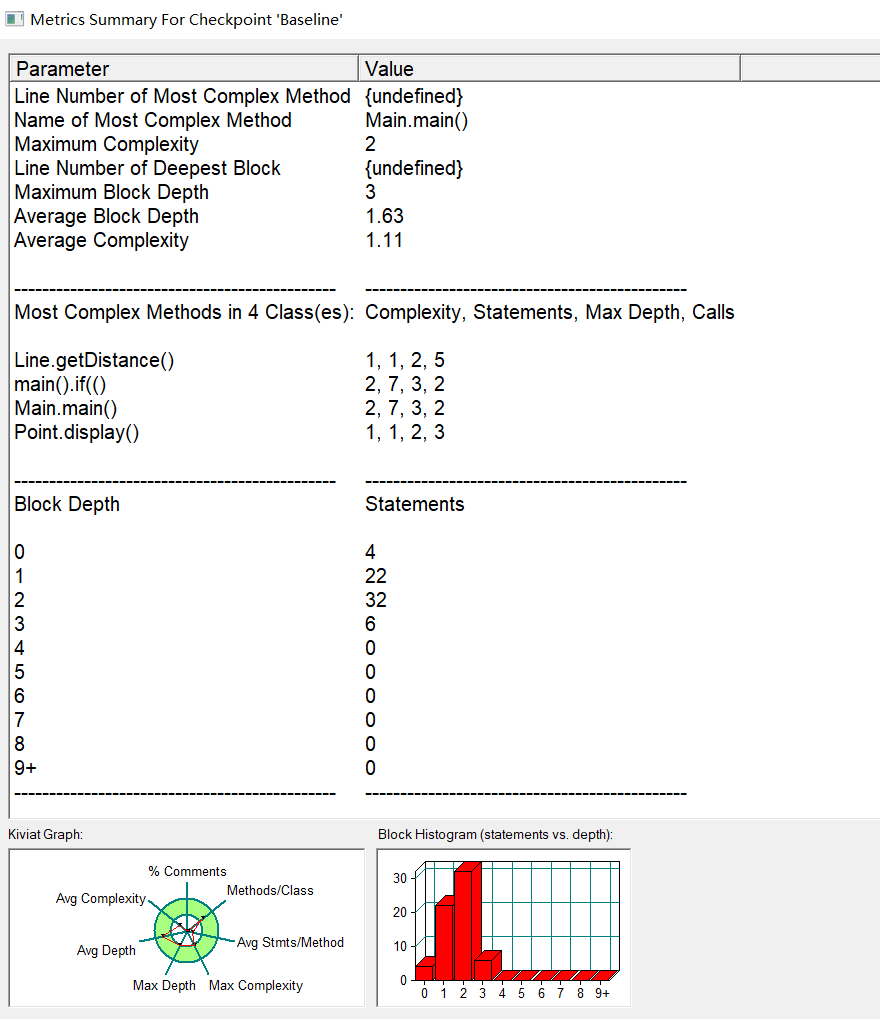Click the Metrics Summary window icon
Image resolution: width=880 pixels, height=1019 pixels.
[x=14, y=19]
